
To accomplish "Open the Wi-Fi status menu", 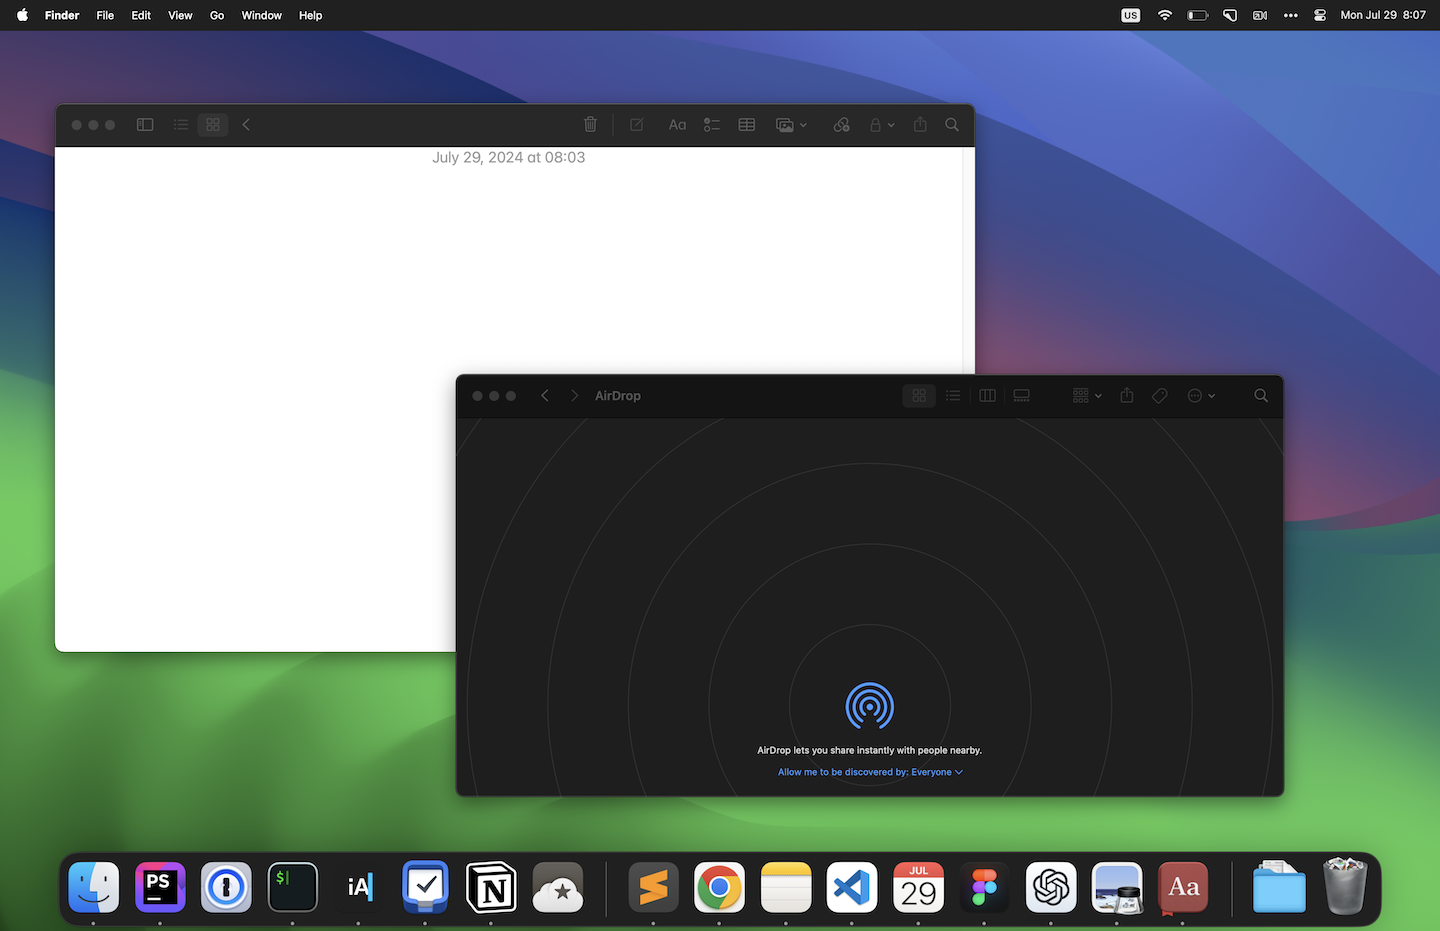I will pyautogui.click(x=1165, y=15).
